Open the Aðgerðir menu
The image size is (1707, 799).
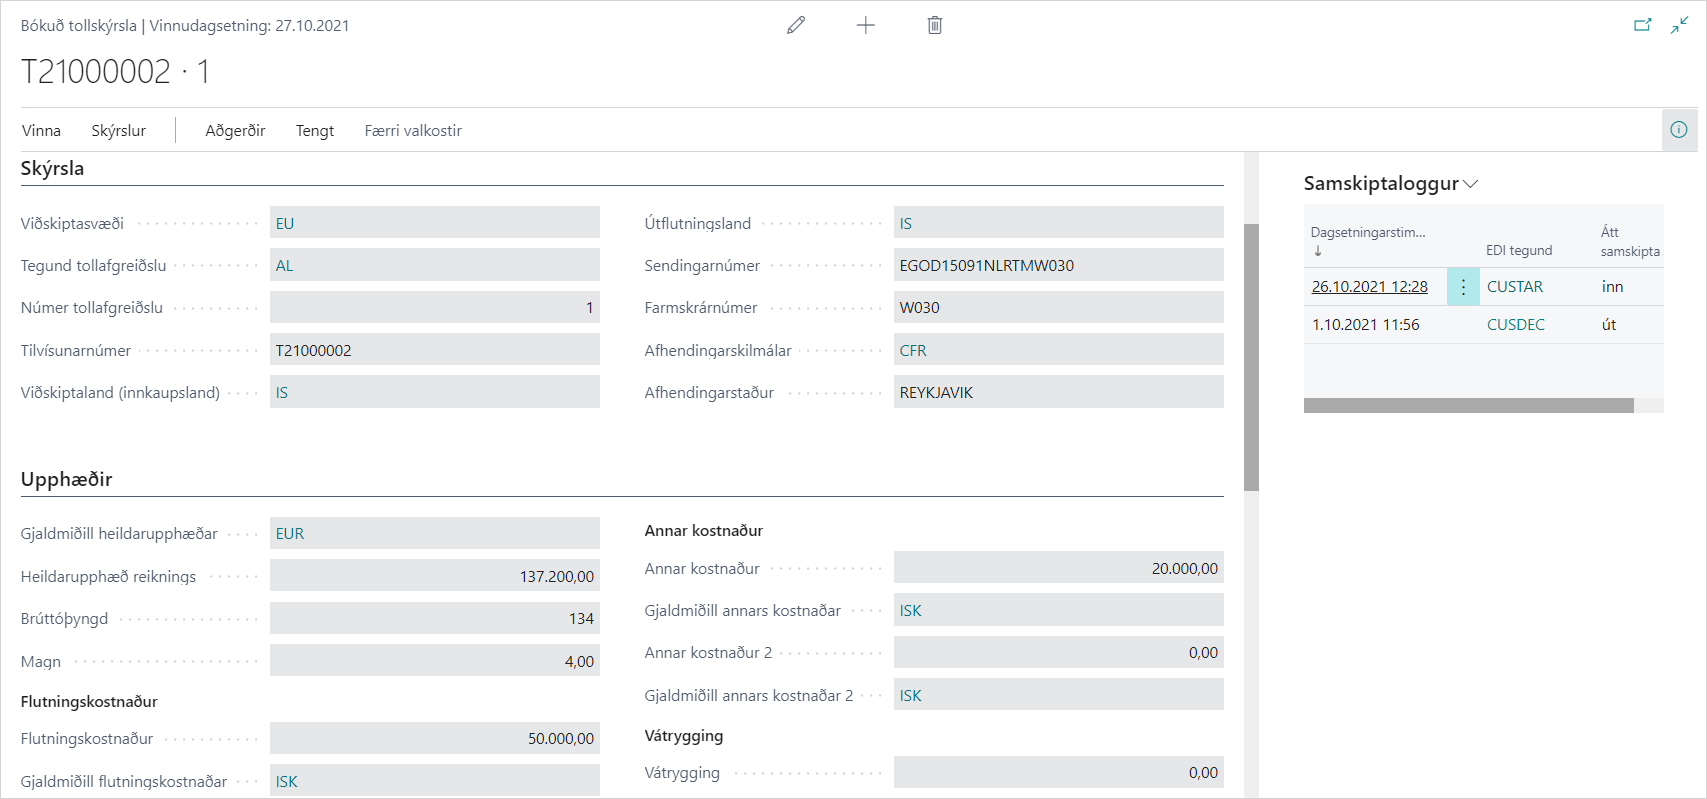(x=235, y=131)
